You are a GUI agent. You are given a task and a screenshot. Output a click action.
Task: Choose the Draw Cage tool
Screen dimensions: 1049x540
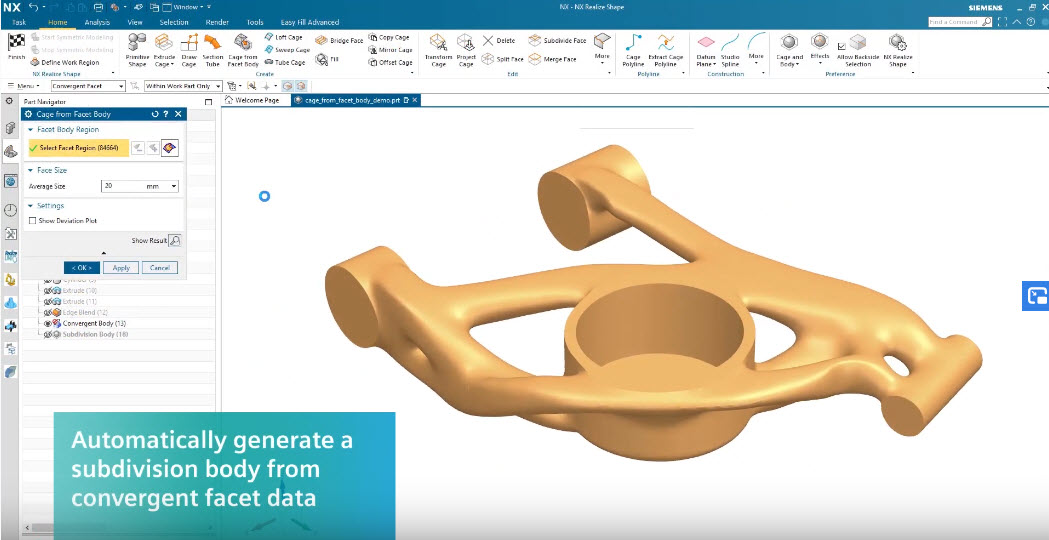point(189,48)
